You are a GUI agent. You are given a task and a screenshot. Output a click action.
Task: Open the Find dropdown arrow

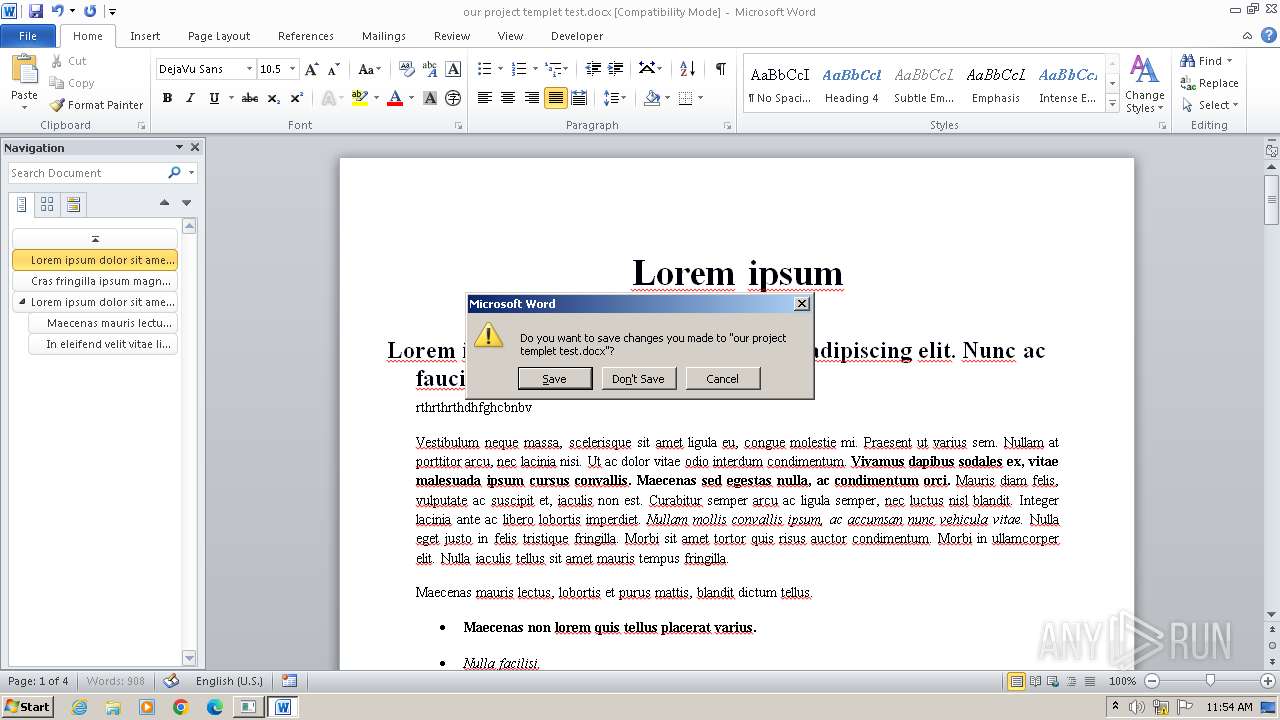point(1229,61)
